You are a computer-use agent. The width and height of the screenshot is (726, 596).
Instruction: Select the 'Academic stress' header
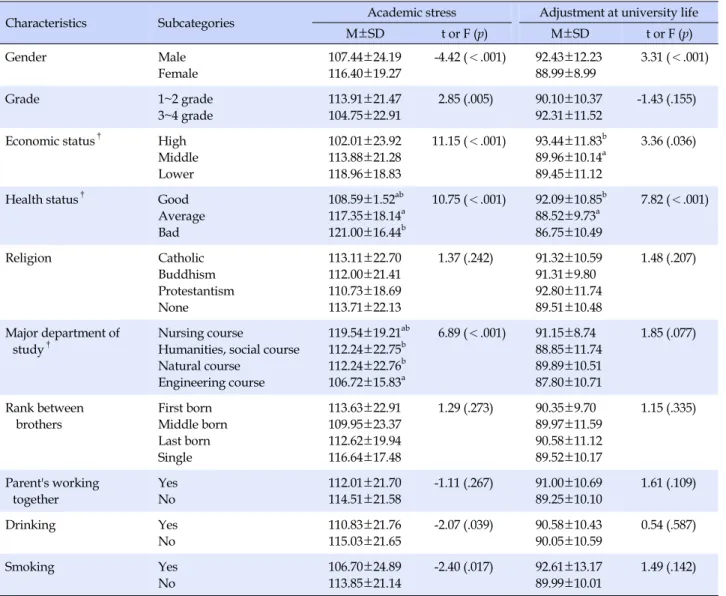(x=412, y=13)
